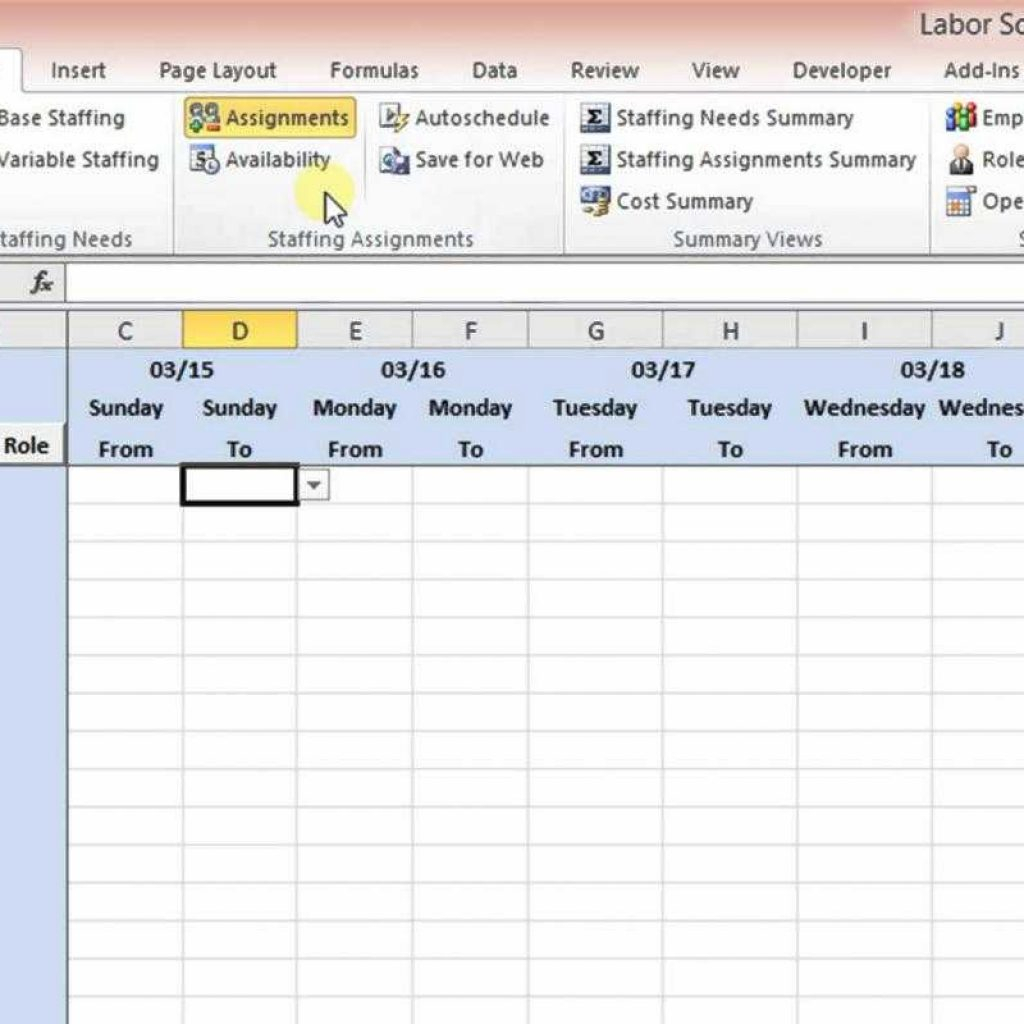
Task: Click the Availability clock icon
Action: [204, 160]
